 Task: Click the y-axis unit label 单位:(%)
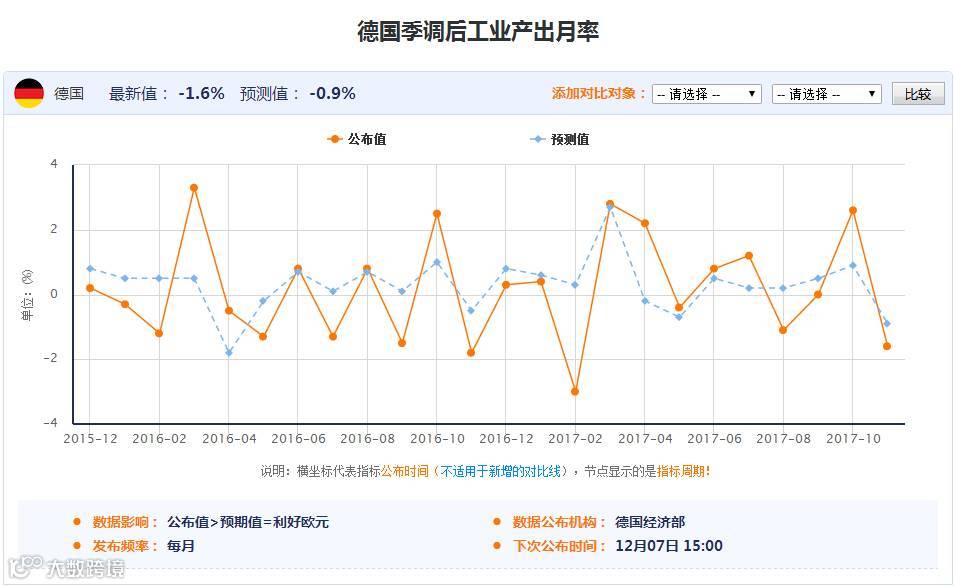pyautogui.click(x=27, y=295)
